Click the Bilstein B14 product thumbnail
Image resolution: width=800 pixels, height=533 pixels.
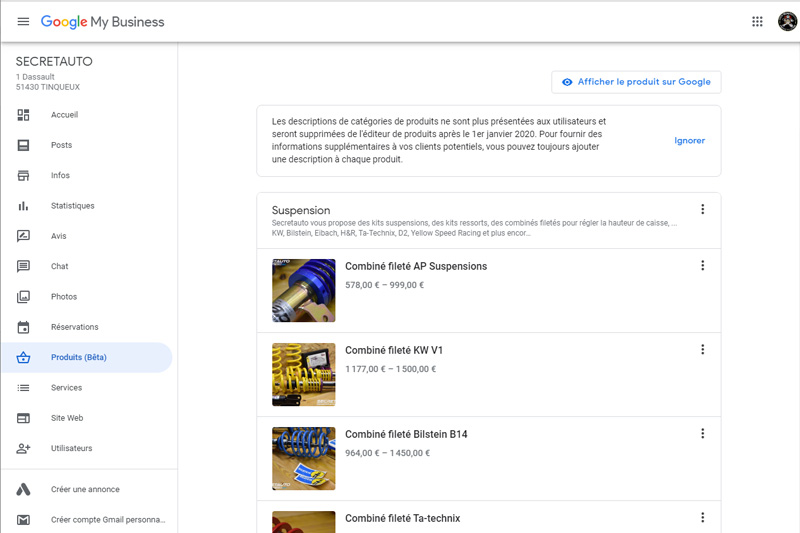(304, 459)
